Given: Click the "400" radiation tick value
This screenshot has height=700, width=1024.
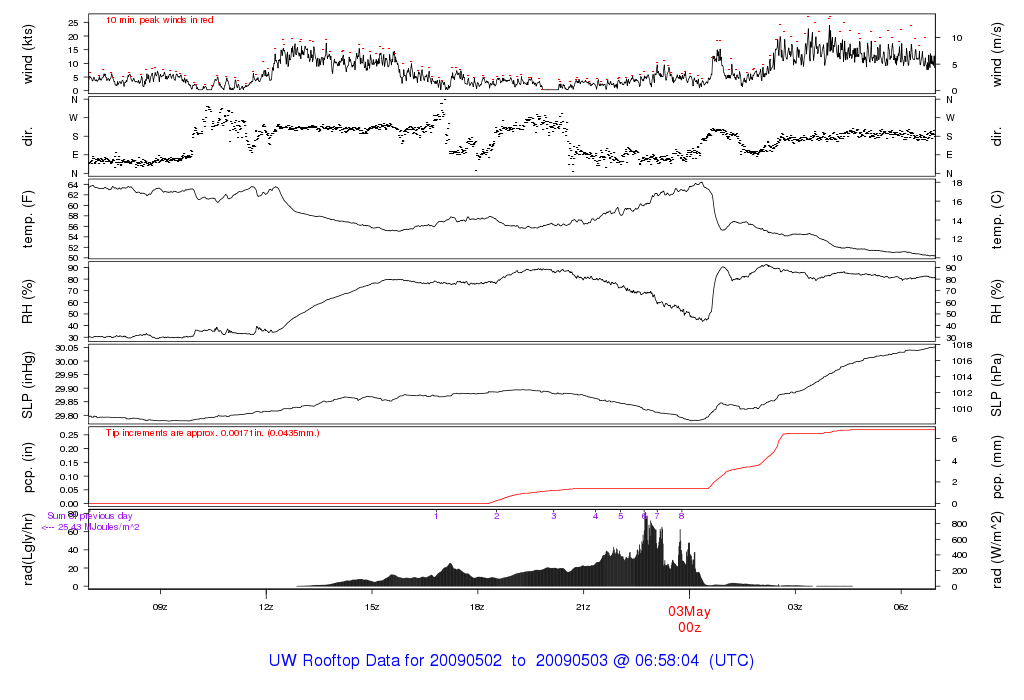Looking at the screenshot, I should tap(959, 556).
